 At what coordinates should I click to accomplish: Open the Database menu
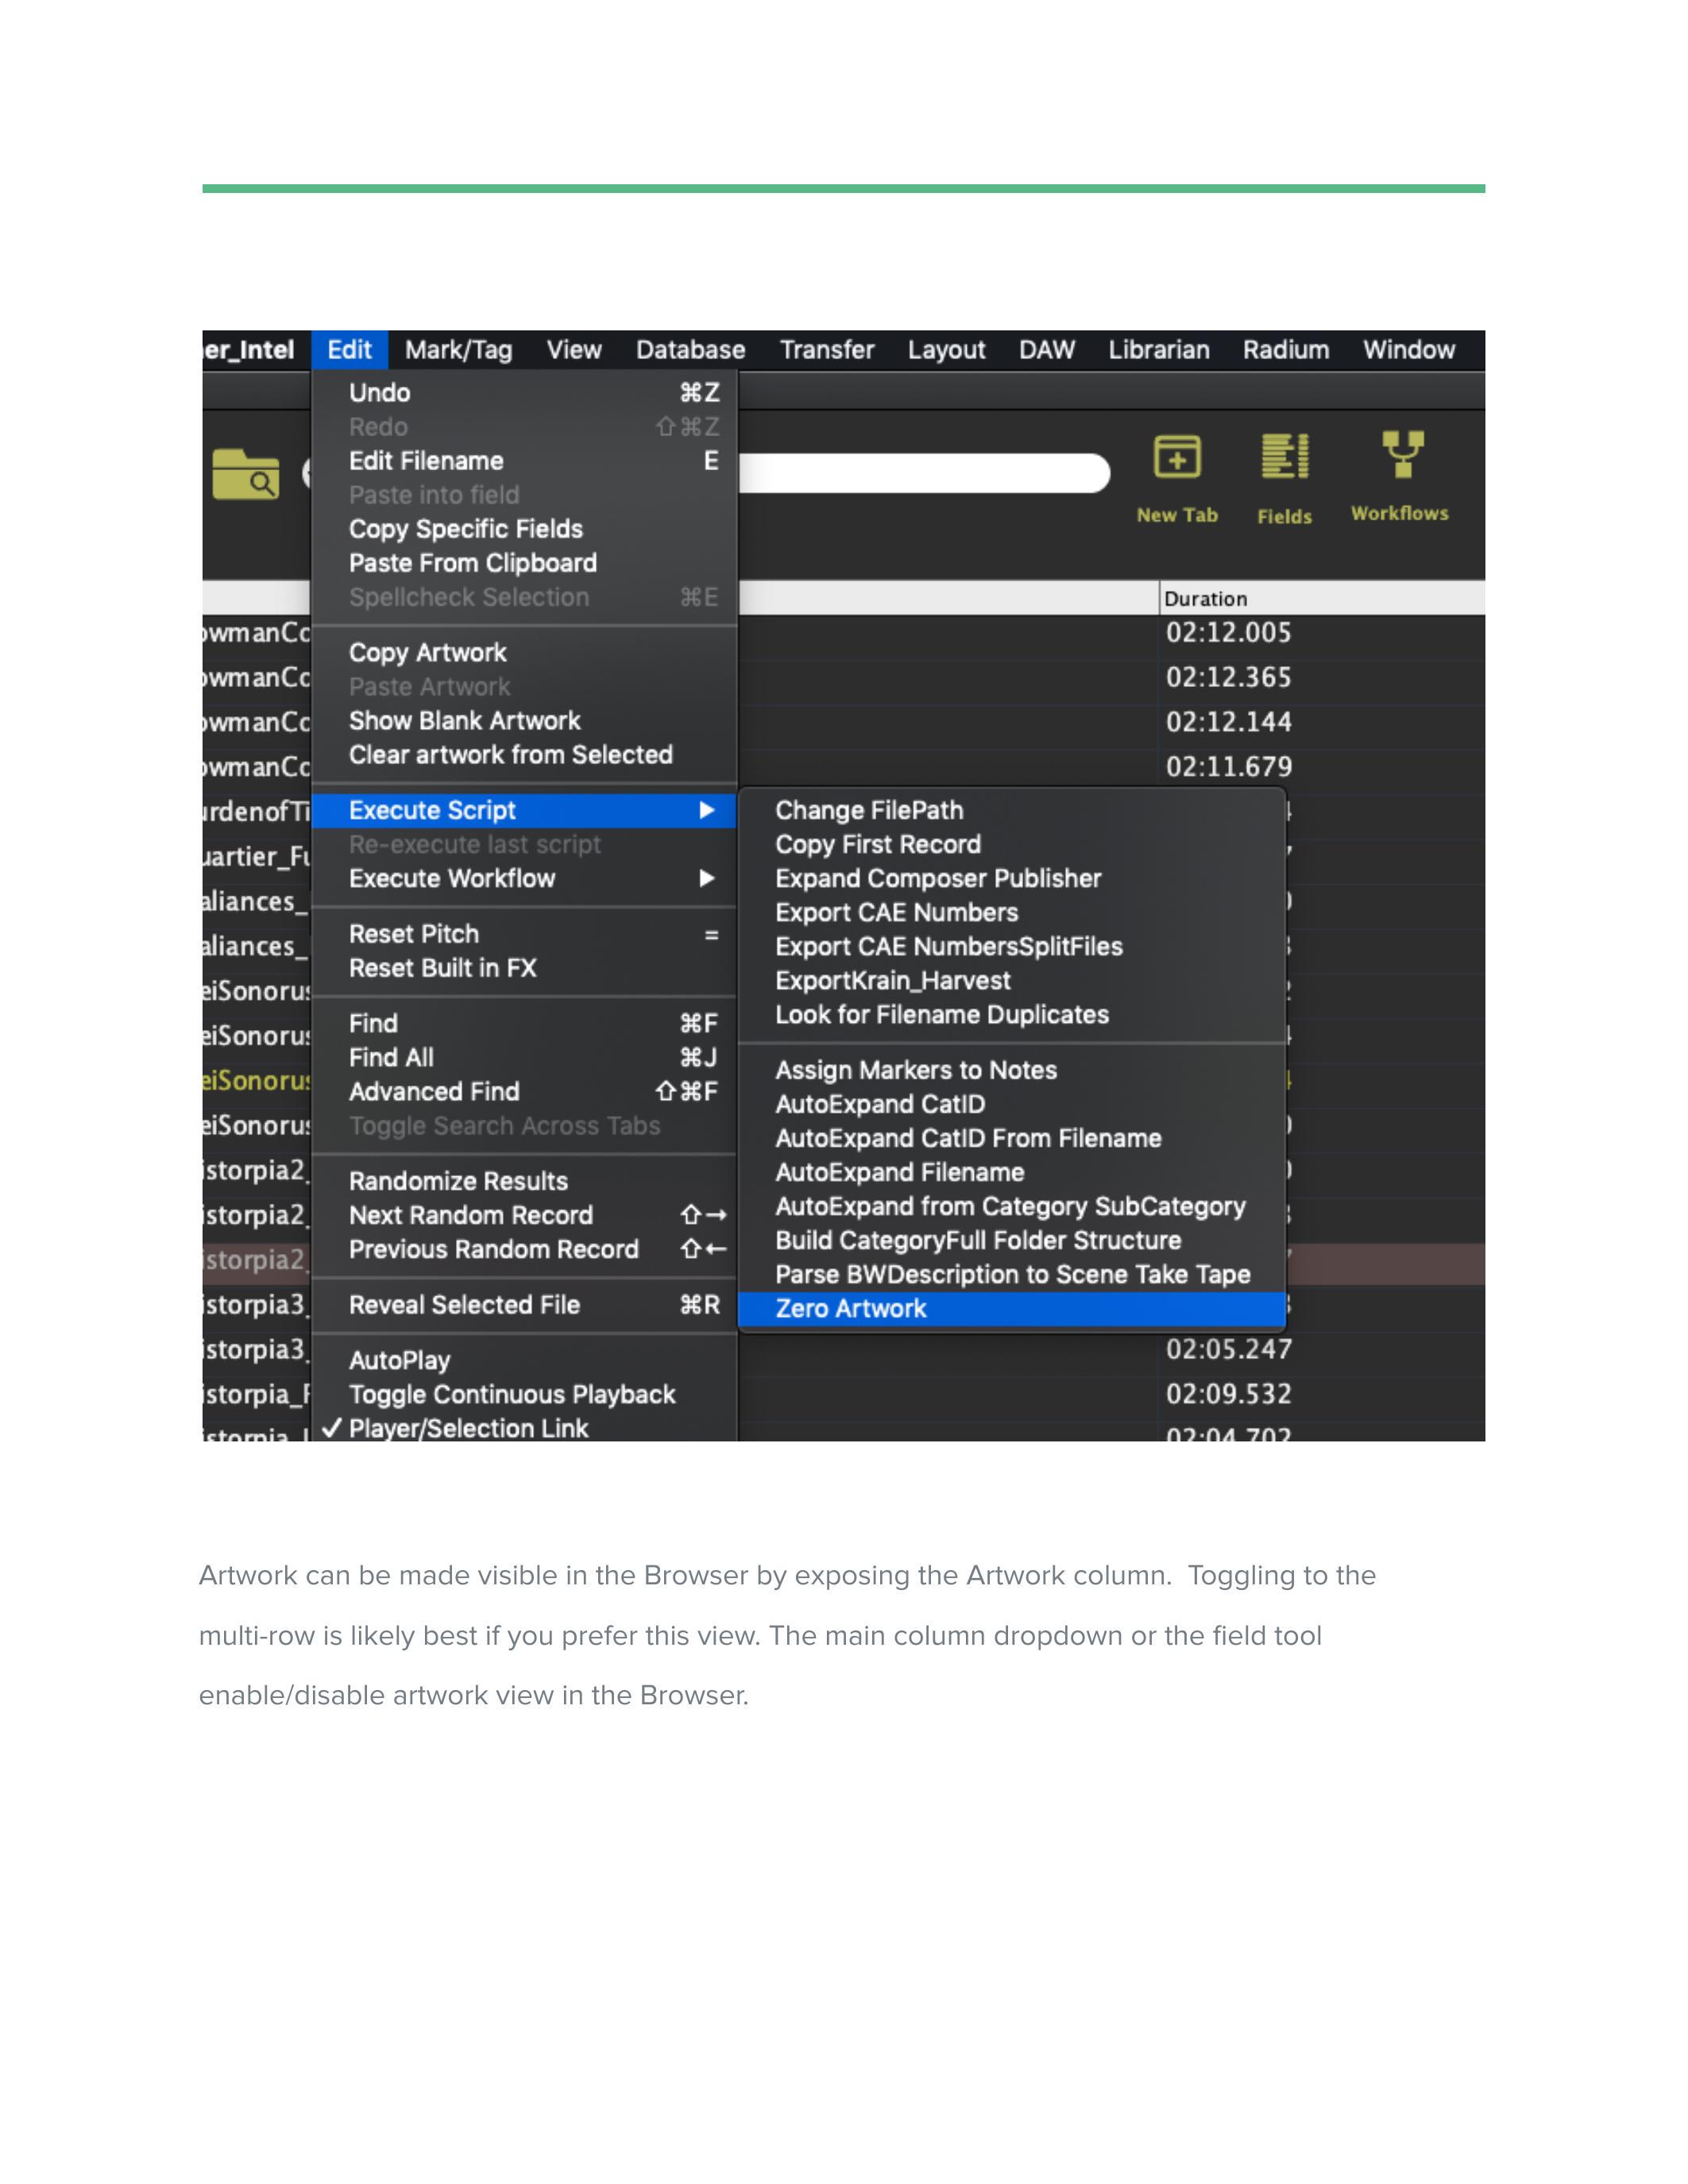(690, 350)
